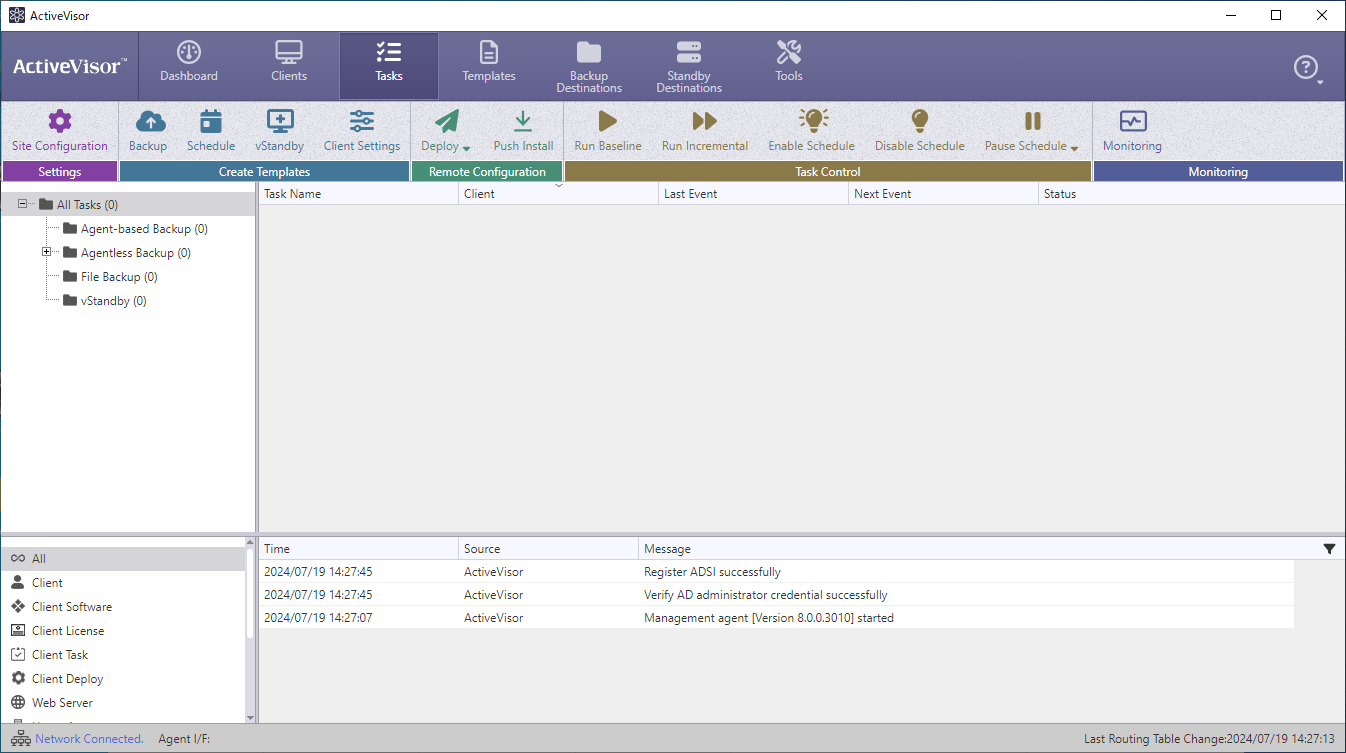Select the Client License log filter

tap(123, 631)
